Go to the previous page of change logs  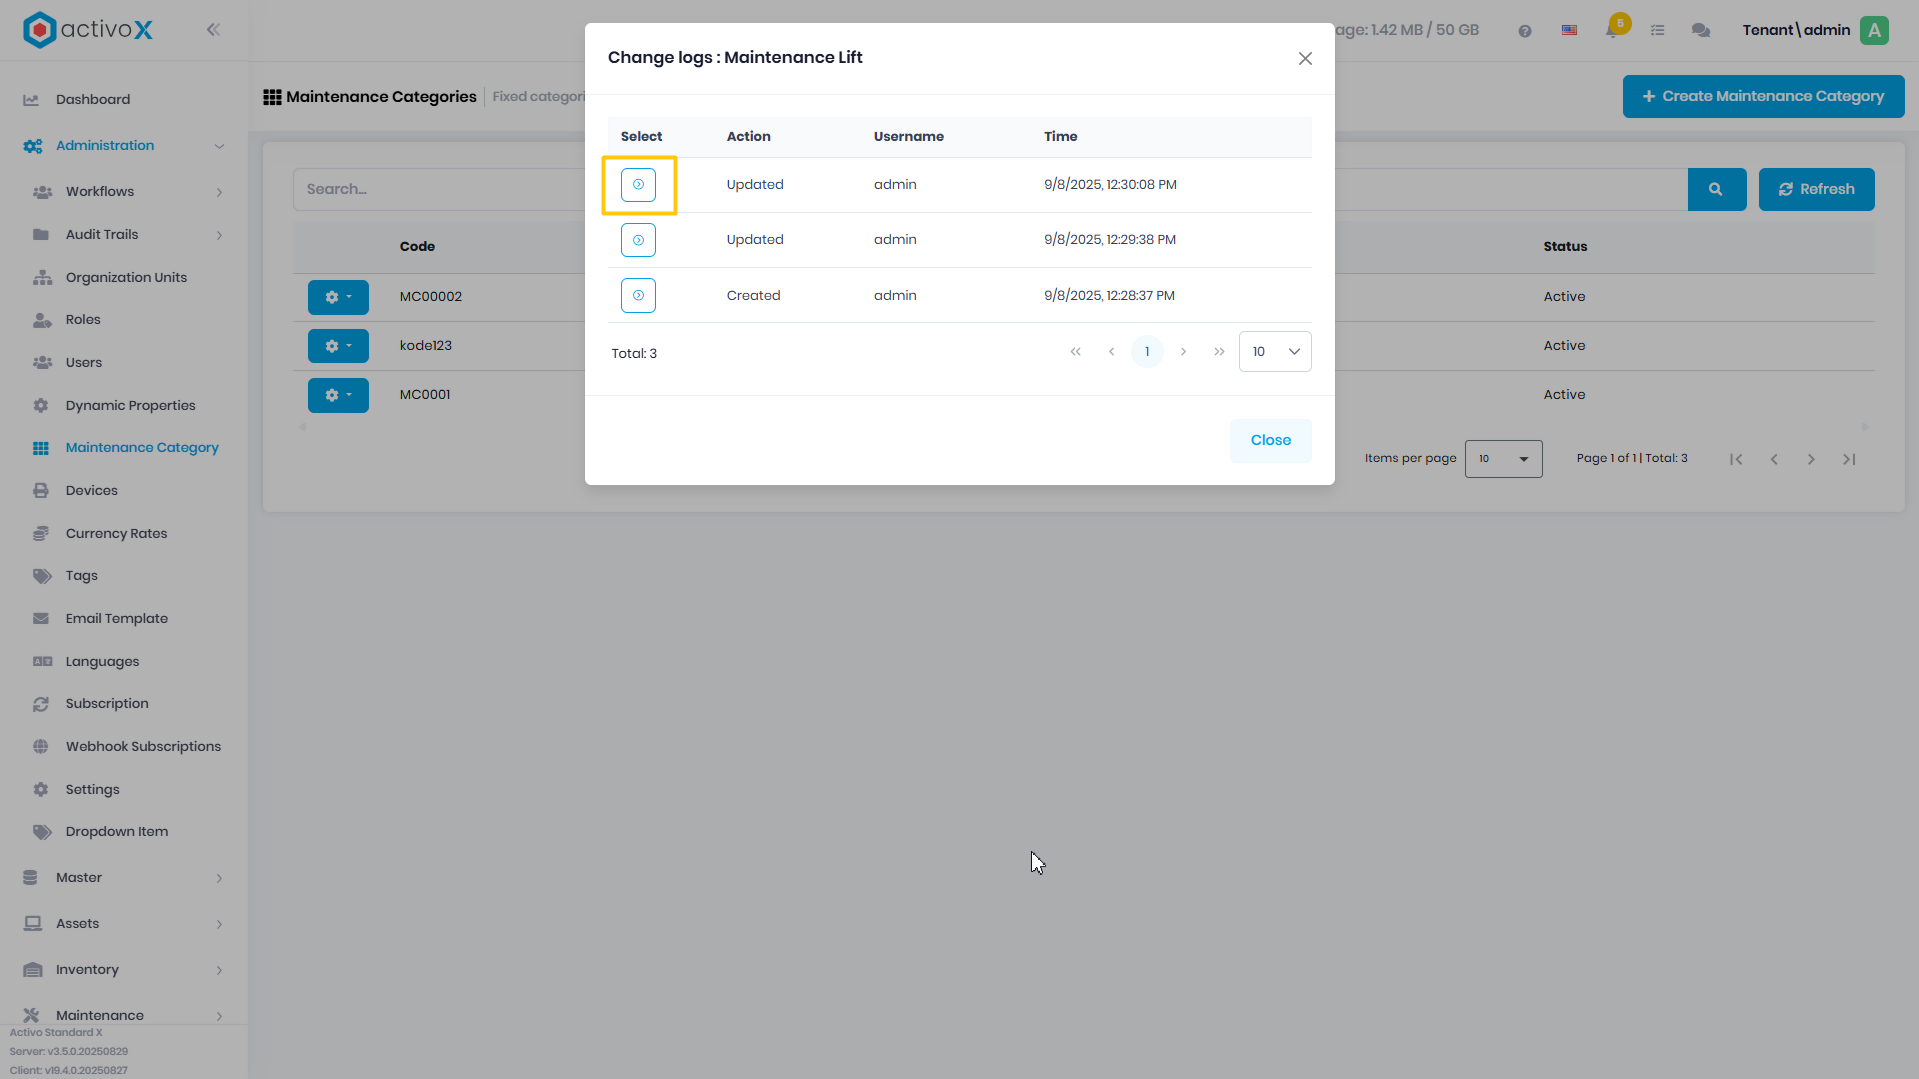(1111, 352)
